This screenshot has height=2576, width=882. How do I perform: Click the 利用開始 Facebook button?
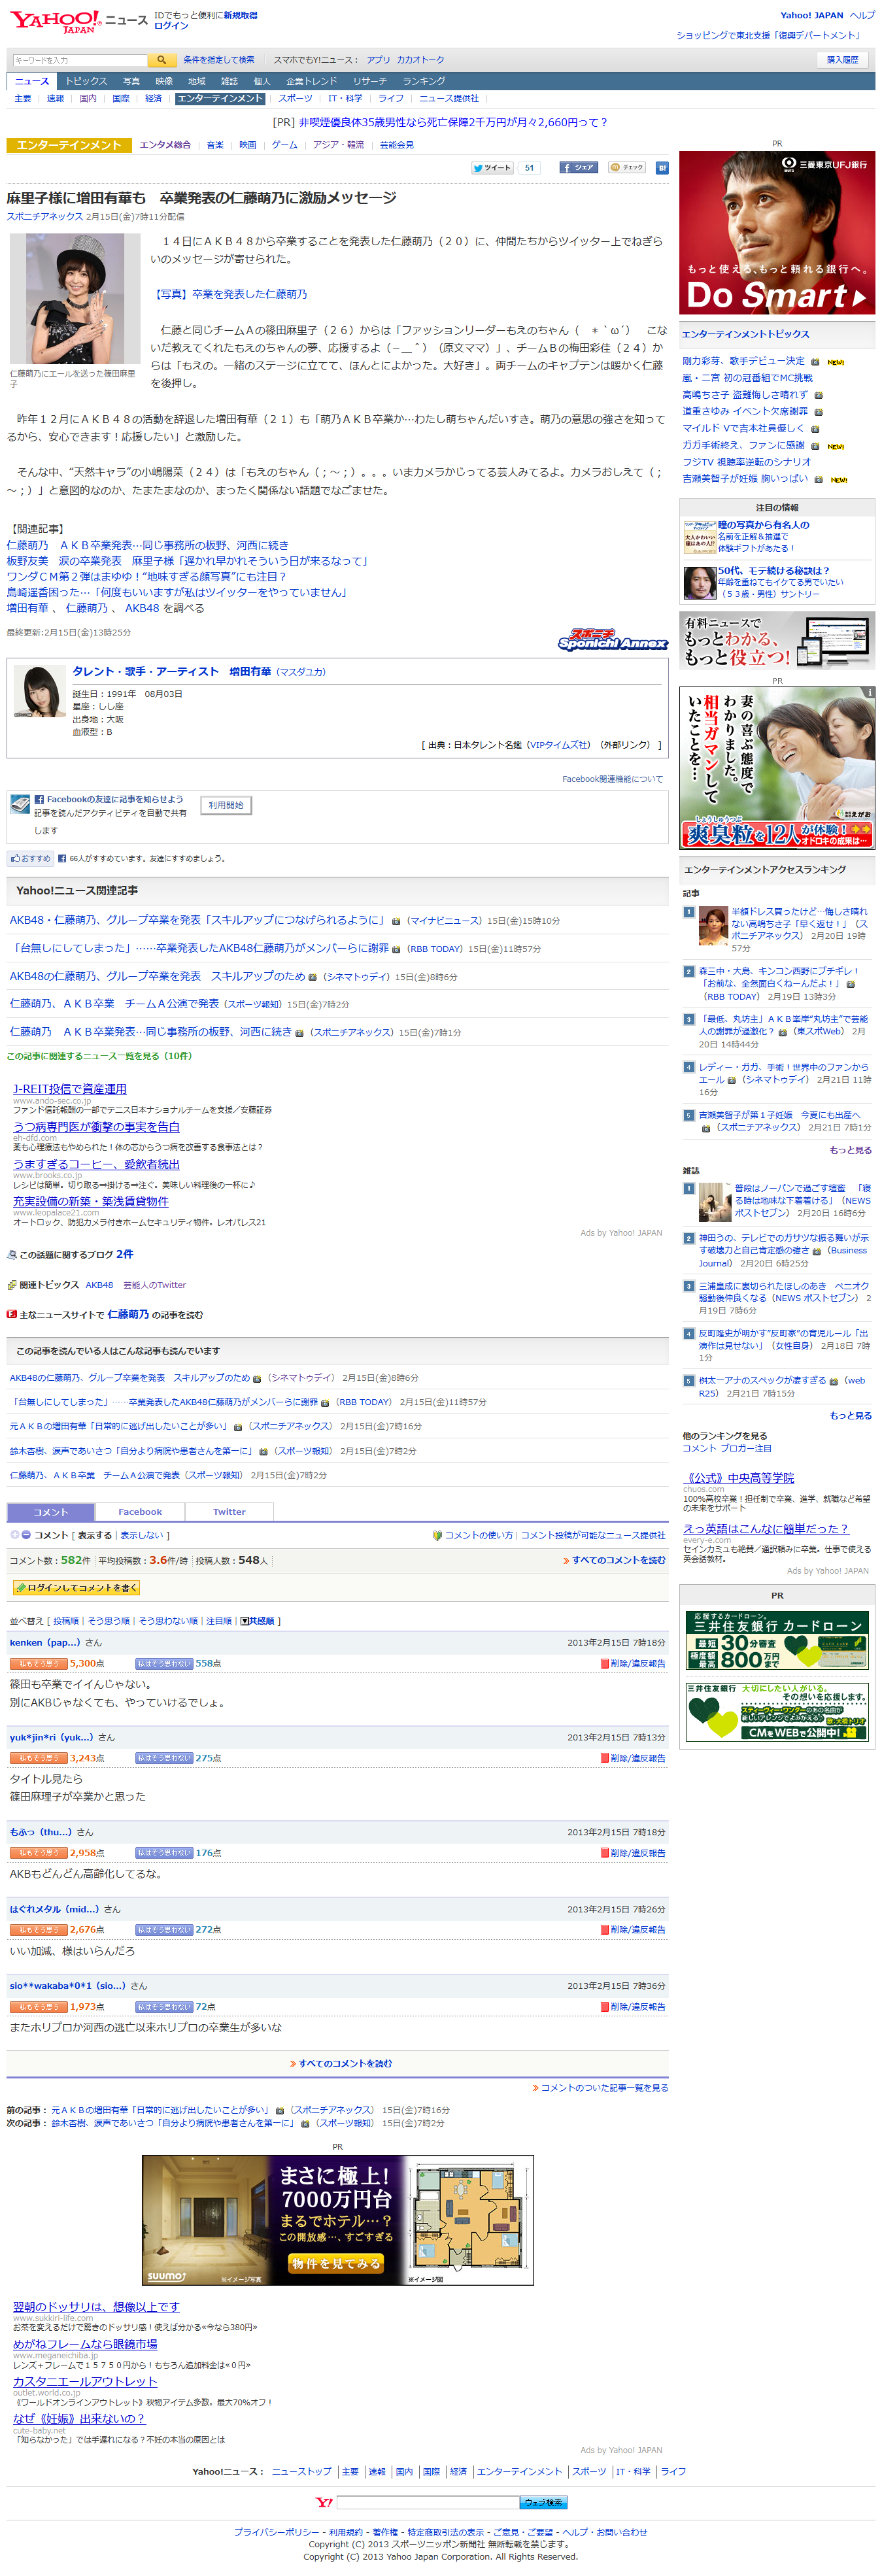(226, 805)
